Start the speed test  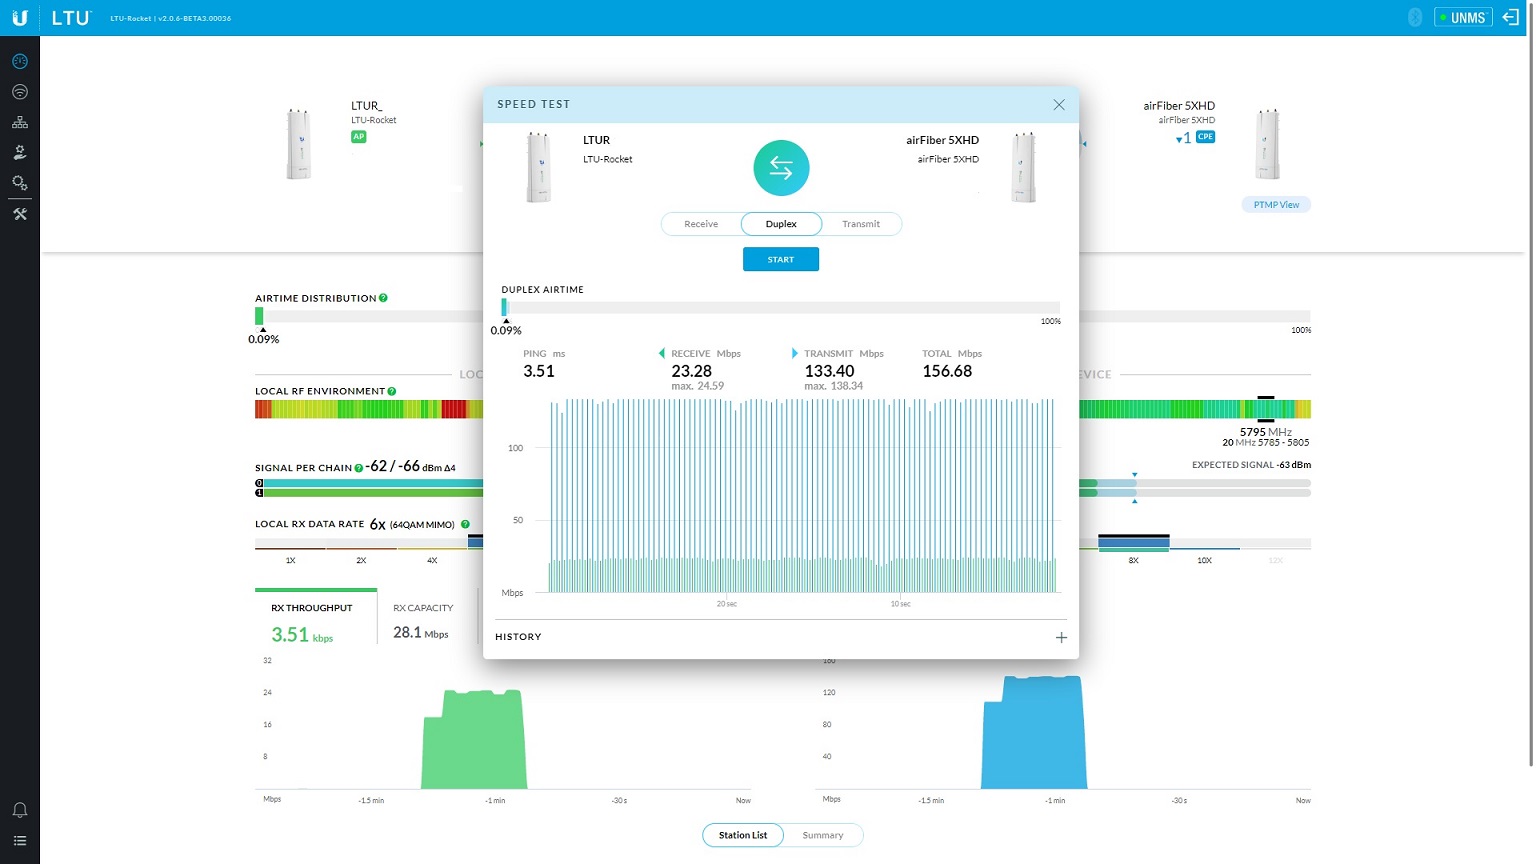781,259
